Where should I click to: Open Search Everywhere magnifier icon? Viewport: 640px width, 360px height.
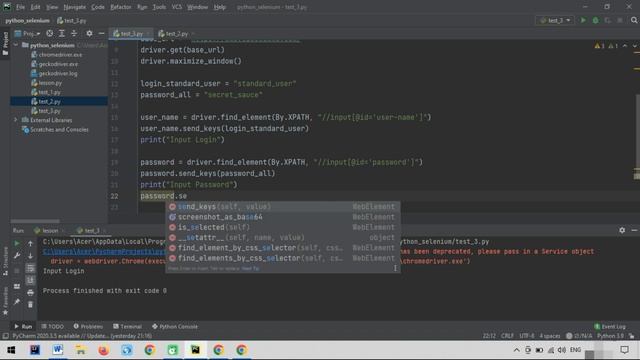tap(634, 20)
